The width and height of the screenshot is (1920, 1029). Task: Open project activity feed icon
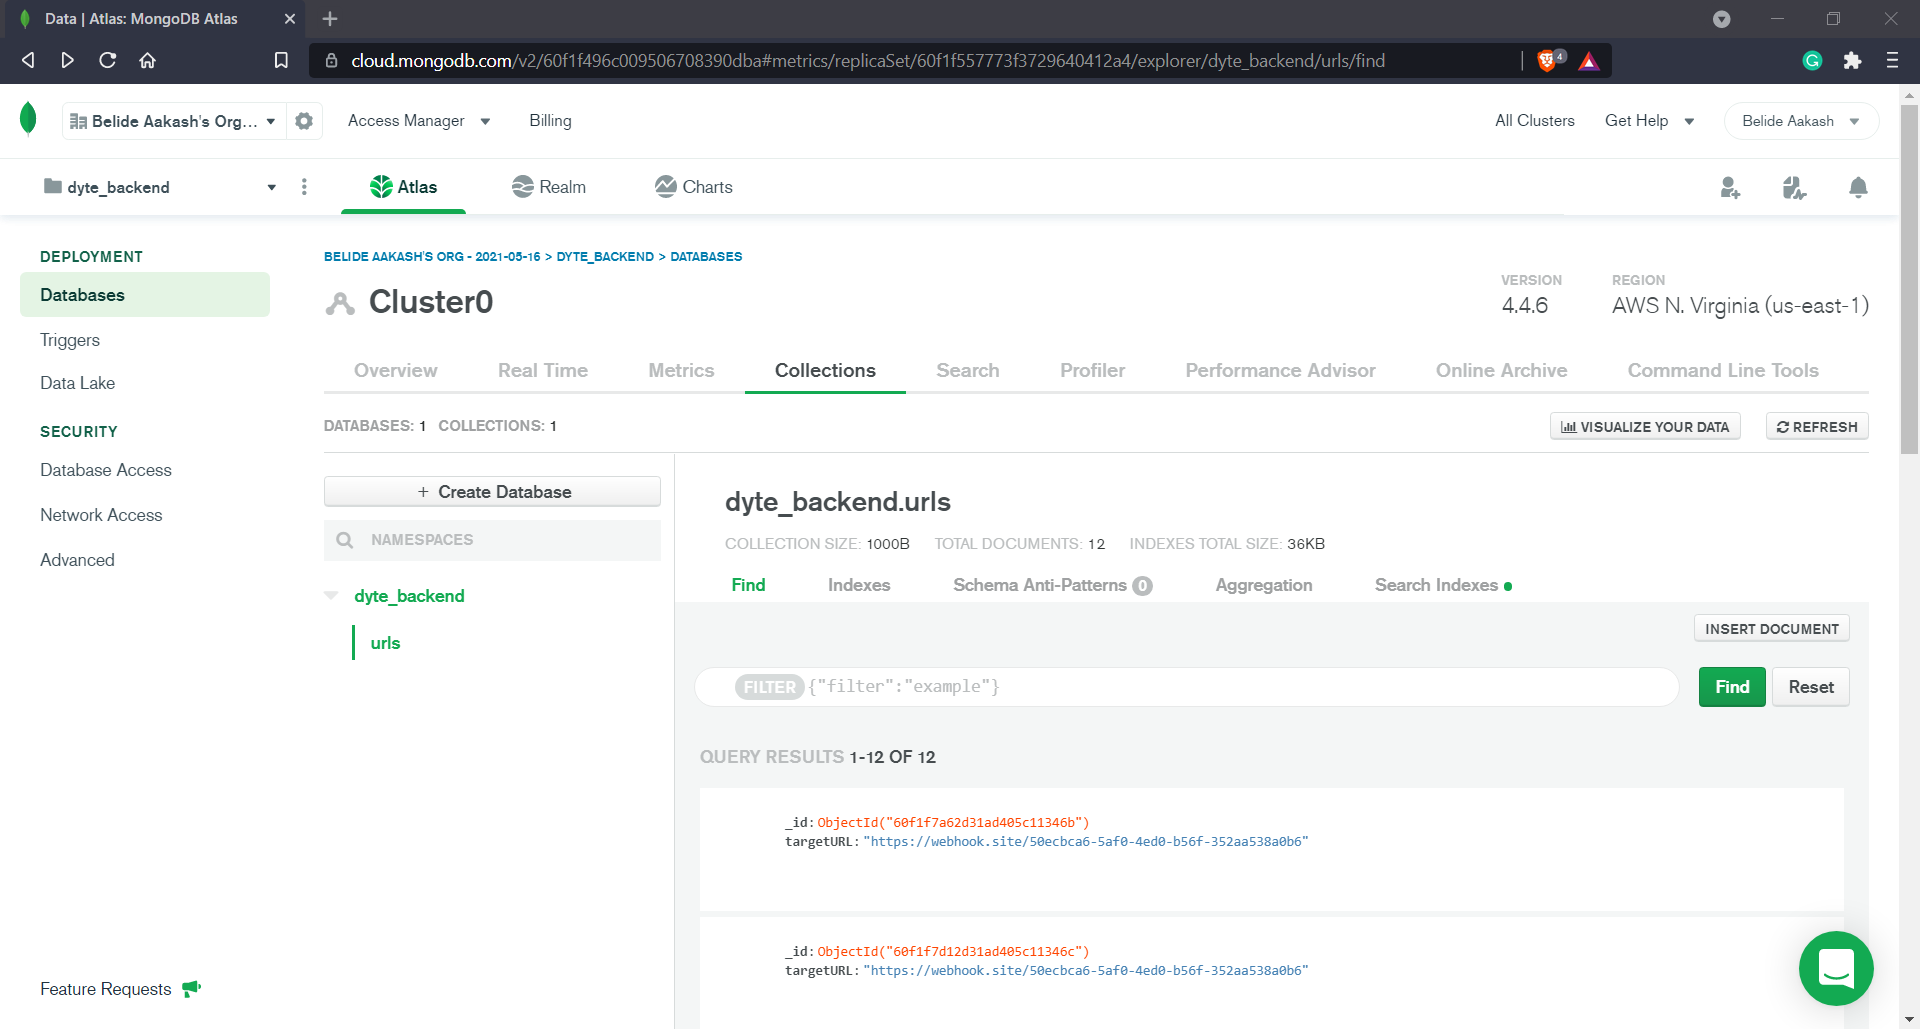[x=1794, y=187]
